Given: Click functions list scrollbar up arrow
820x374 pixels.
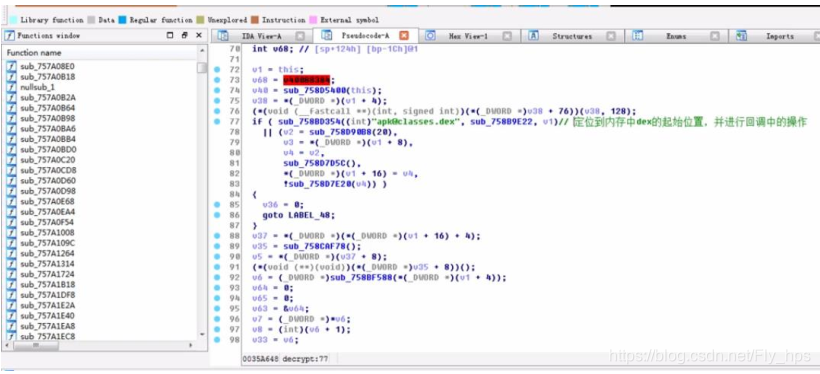Looking at the screenshot, I should 202,51.
